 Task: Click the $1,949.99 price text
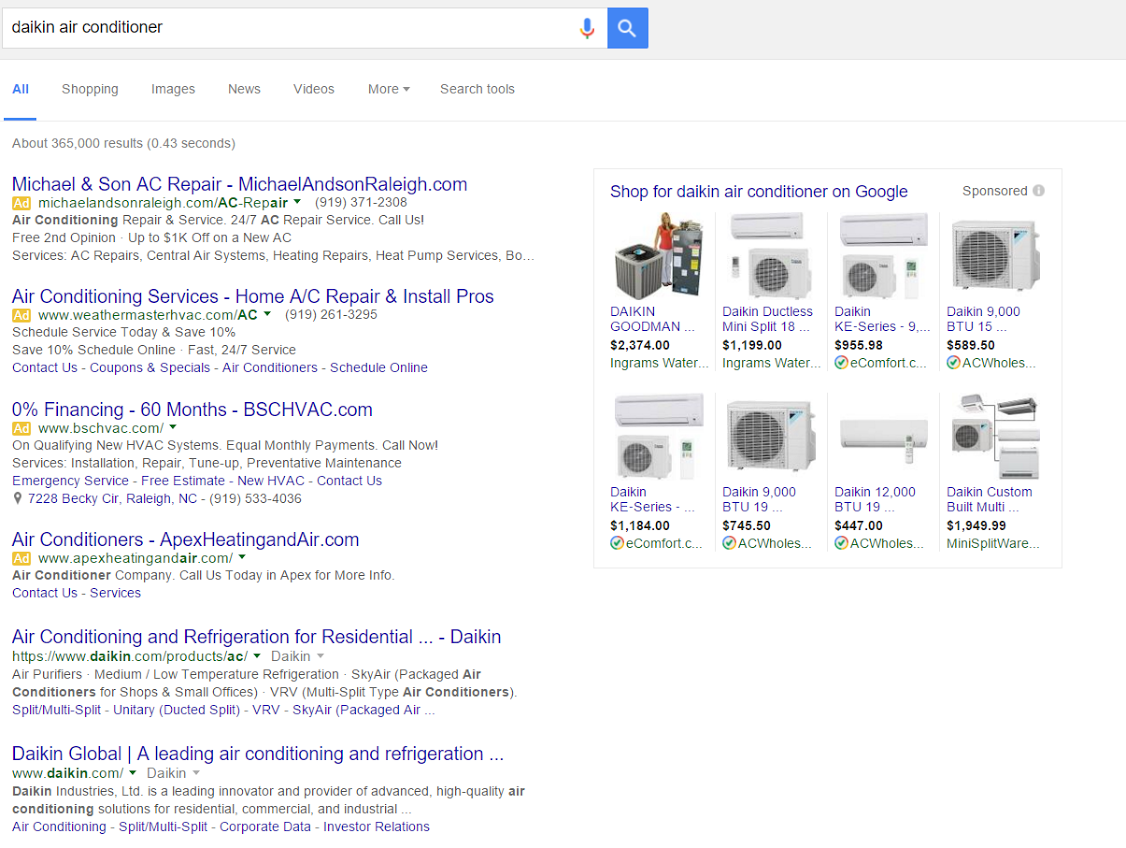point(976,526)
